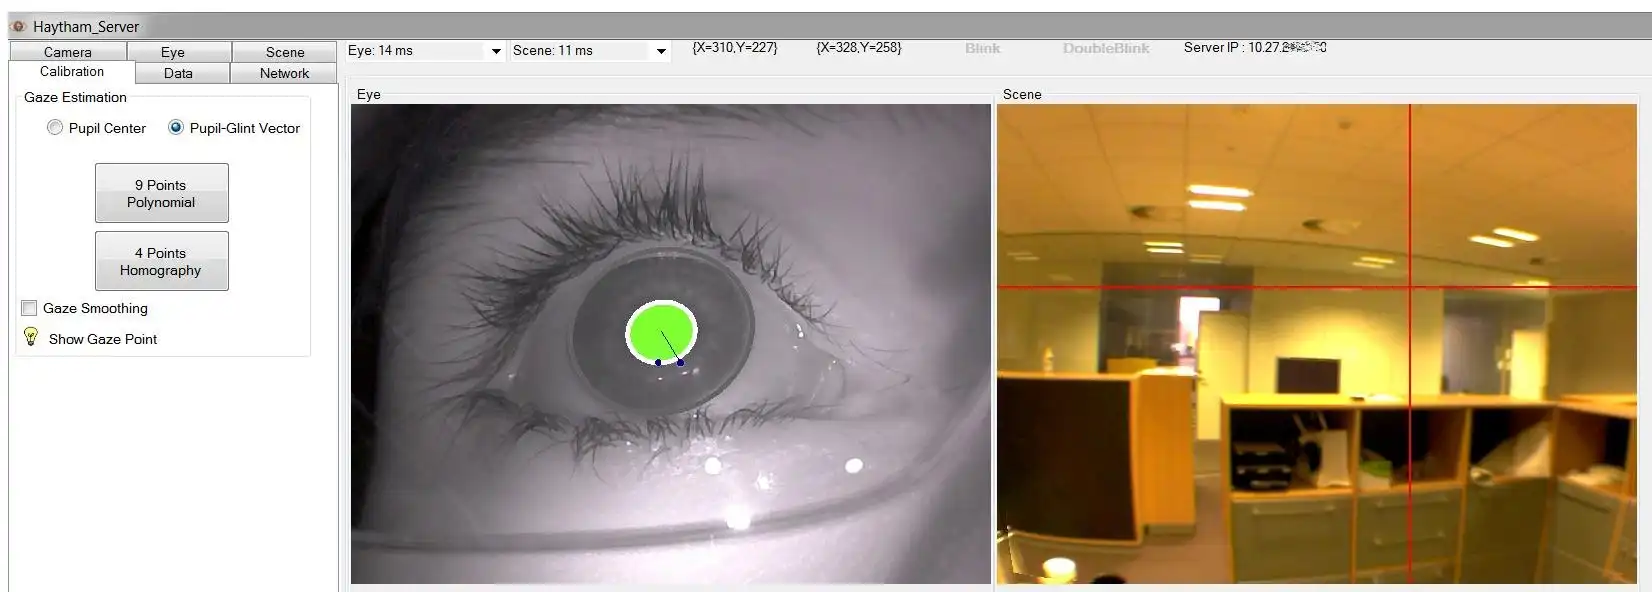Open the Scene tab
The width and height of the screenshot is (1652, 592).
[x=285, y=52]
